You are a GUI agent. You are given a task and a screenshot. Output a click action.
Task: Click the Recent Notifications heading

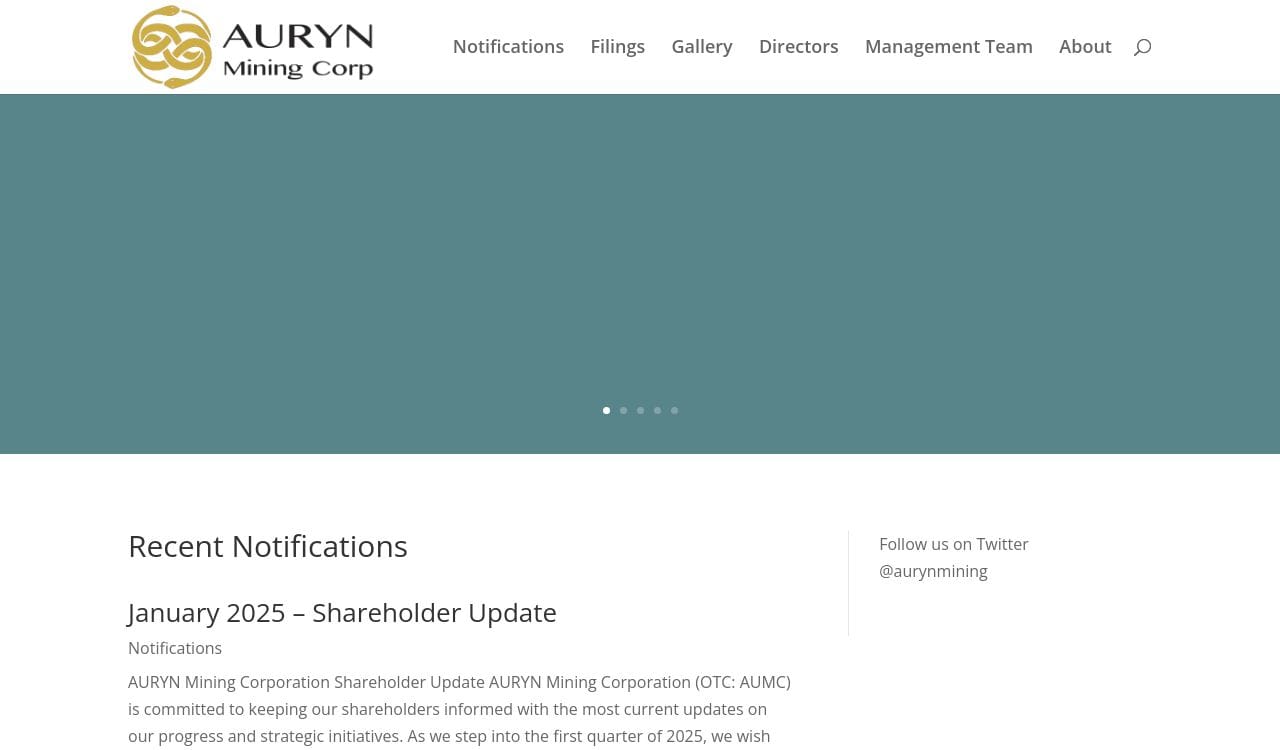pyautogui.click(x=268, y=546)
